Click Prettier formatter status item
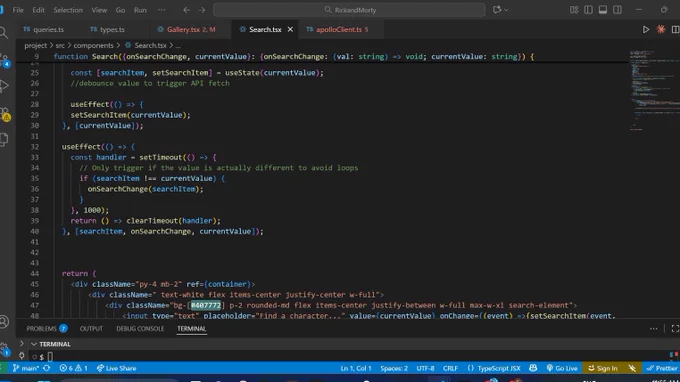 click(x=661, y=368)
